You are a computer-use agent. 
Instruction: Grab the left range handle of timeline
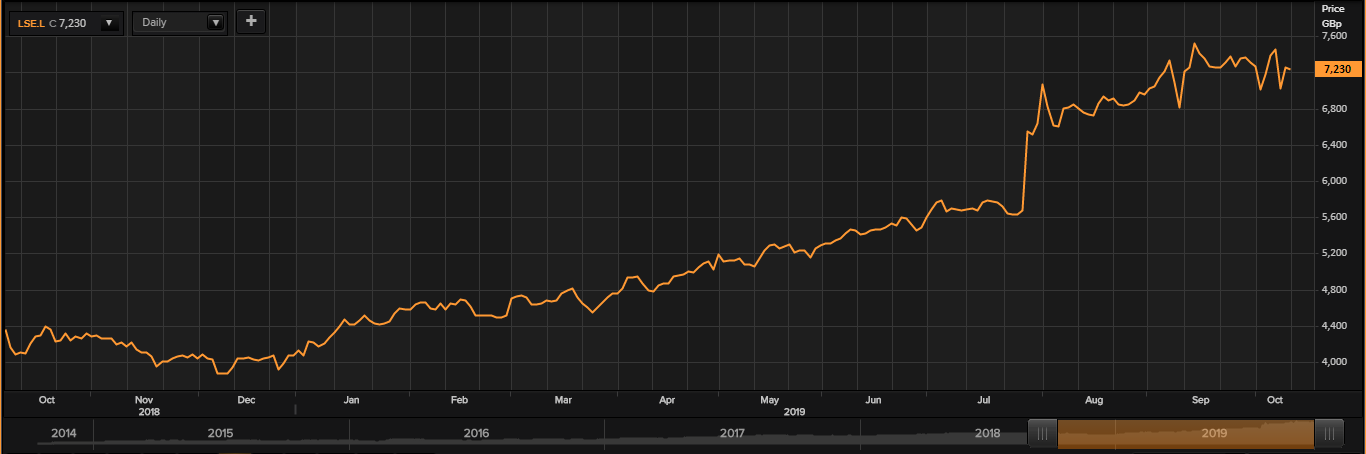click(x=1043, y=434)
